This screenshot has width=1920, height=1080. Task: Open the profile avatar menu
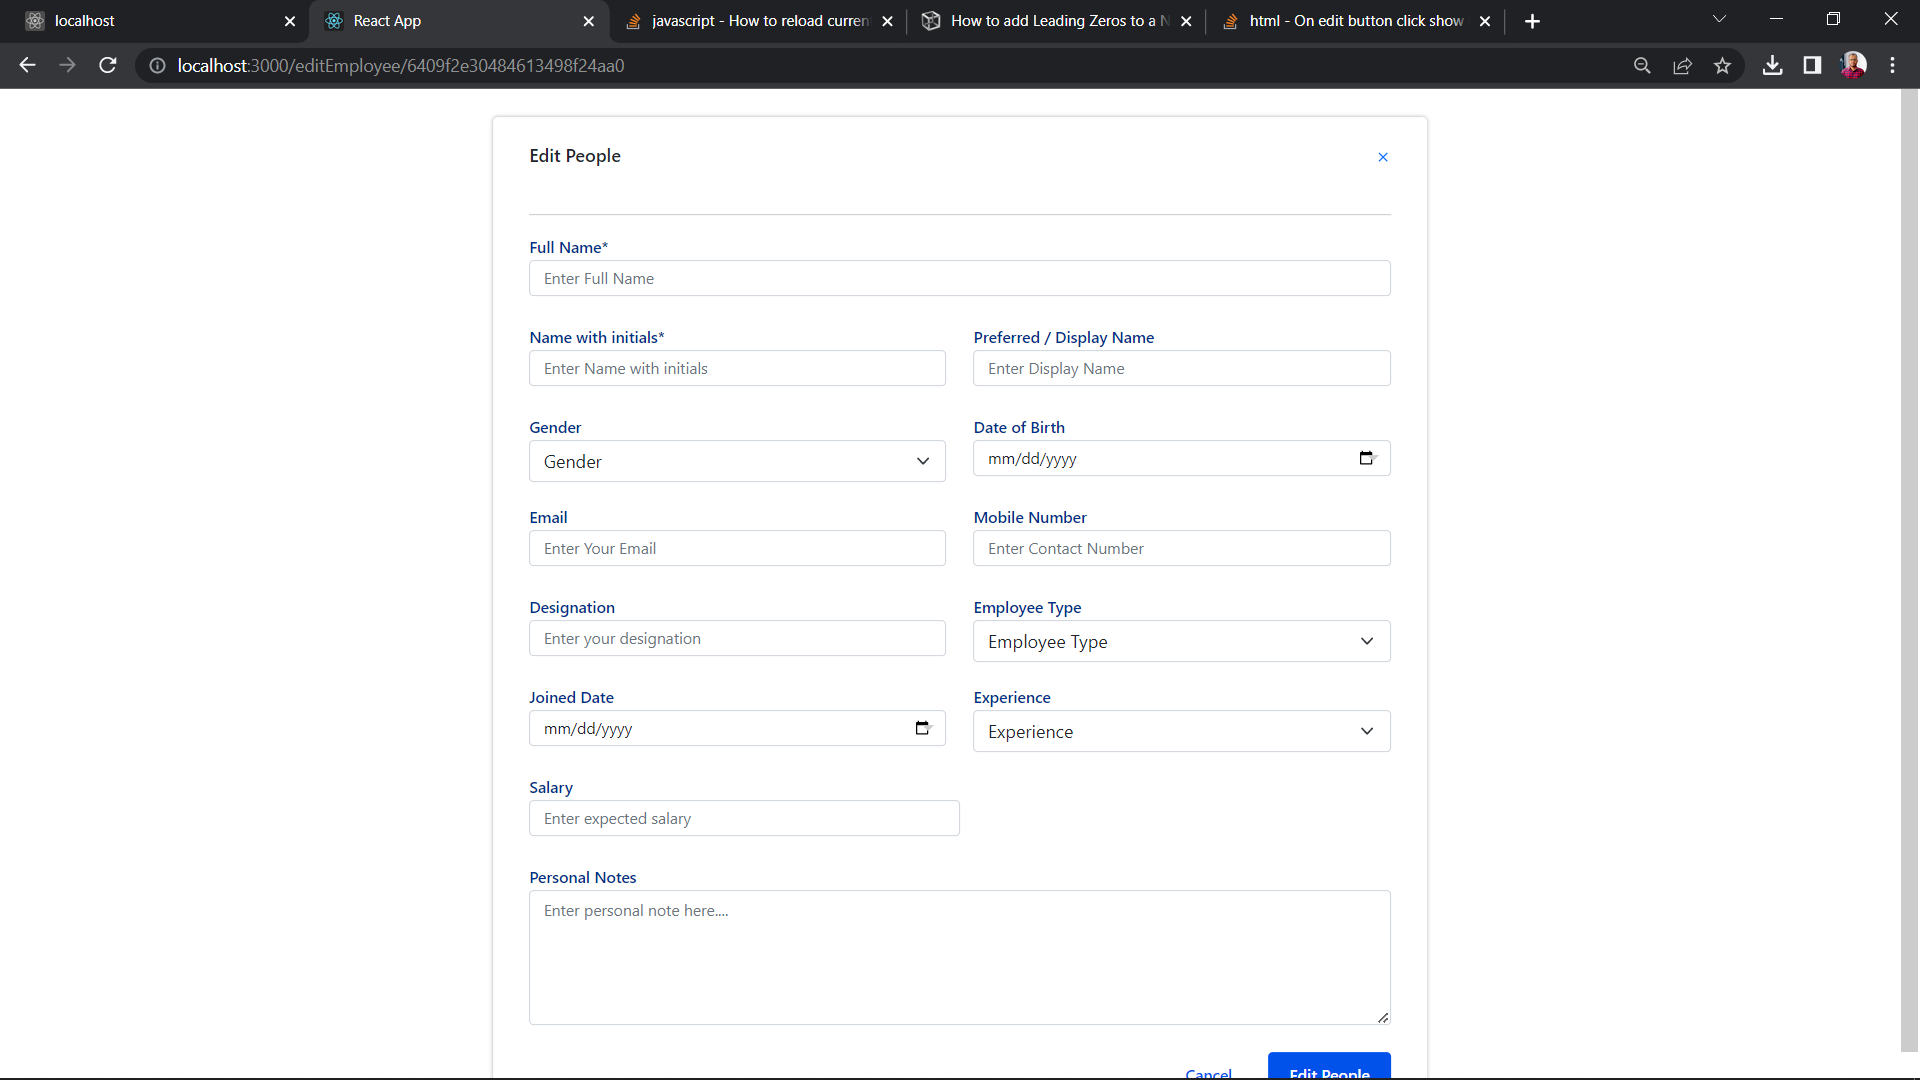click(x=1853, y=65)
